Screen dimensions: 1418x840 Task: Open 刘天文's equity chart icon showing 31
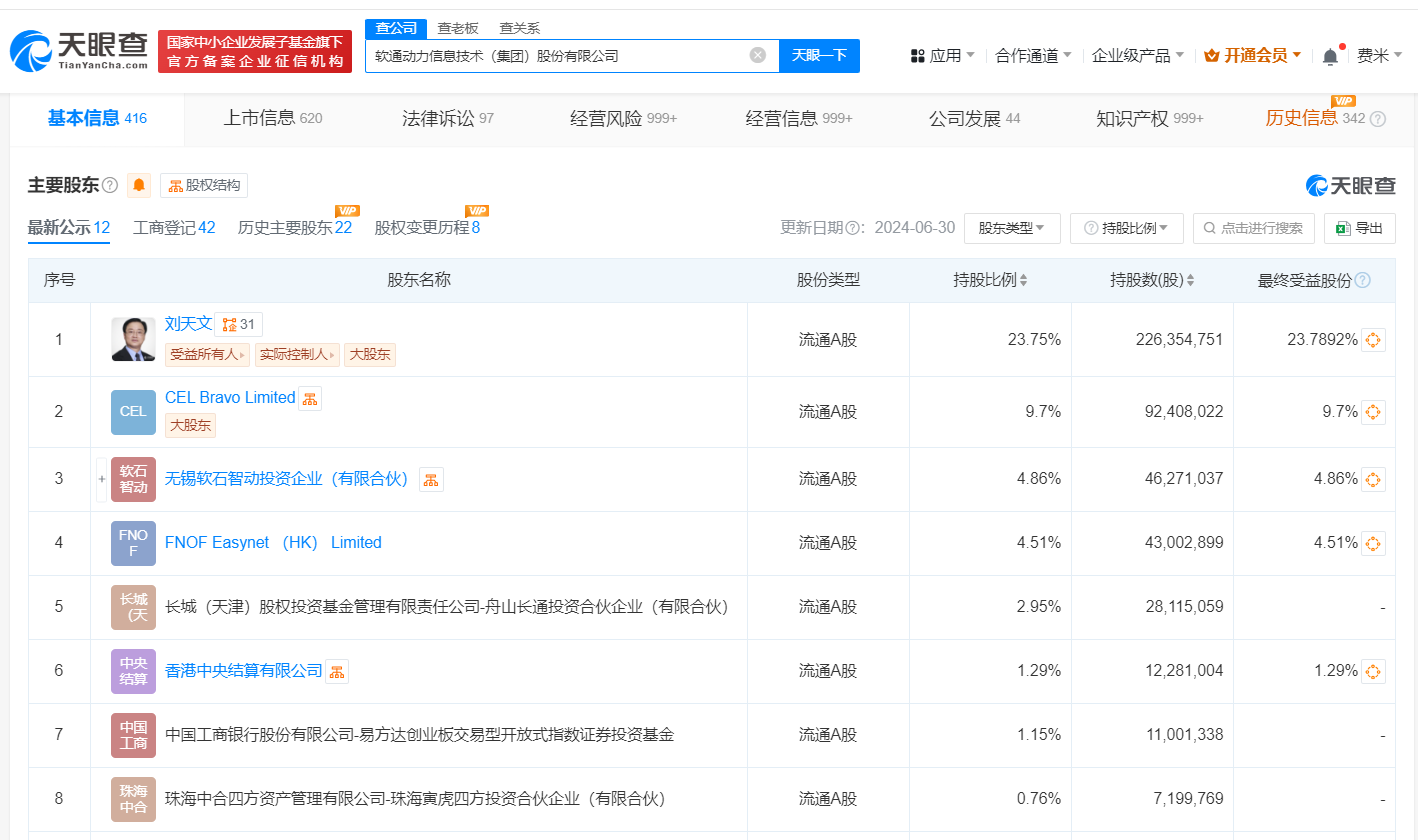[239, 324]
